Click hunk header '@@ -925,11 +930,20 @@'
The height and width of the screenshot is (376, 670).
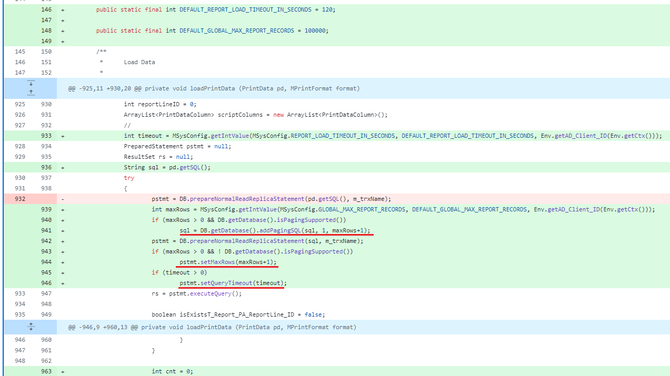coord(214,88)
